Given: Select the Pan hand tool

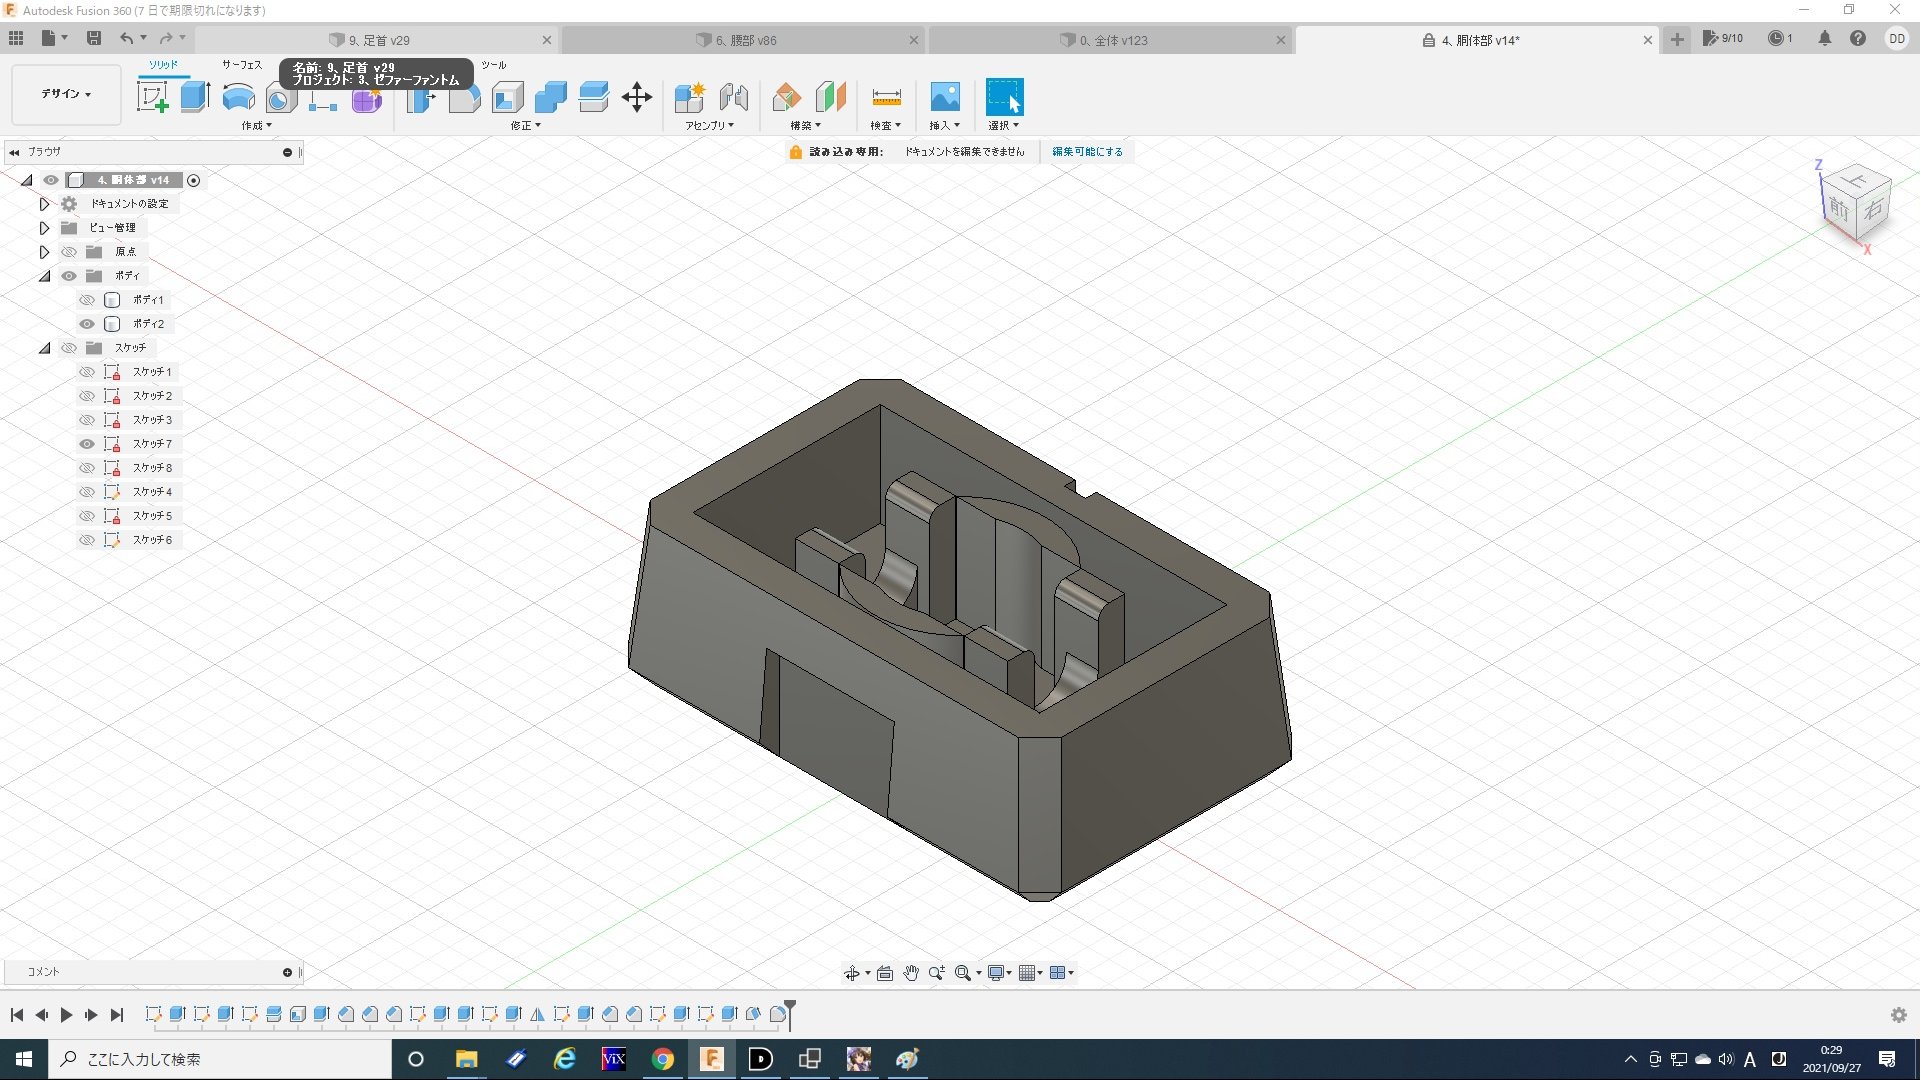Looking at the screenshot, I should pyautogui.click(x=910, y=973).
